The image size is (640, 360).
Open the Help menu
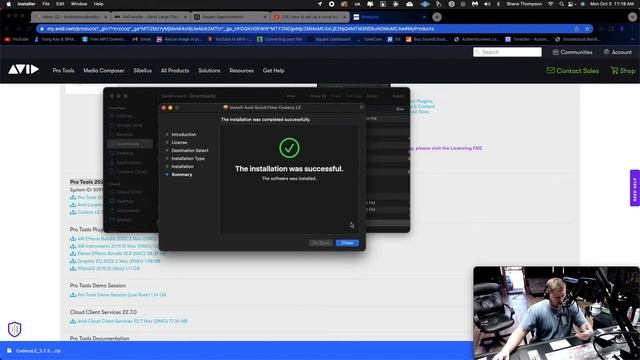pos(98,4)
